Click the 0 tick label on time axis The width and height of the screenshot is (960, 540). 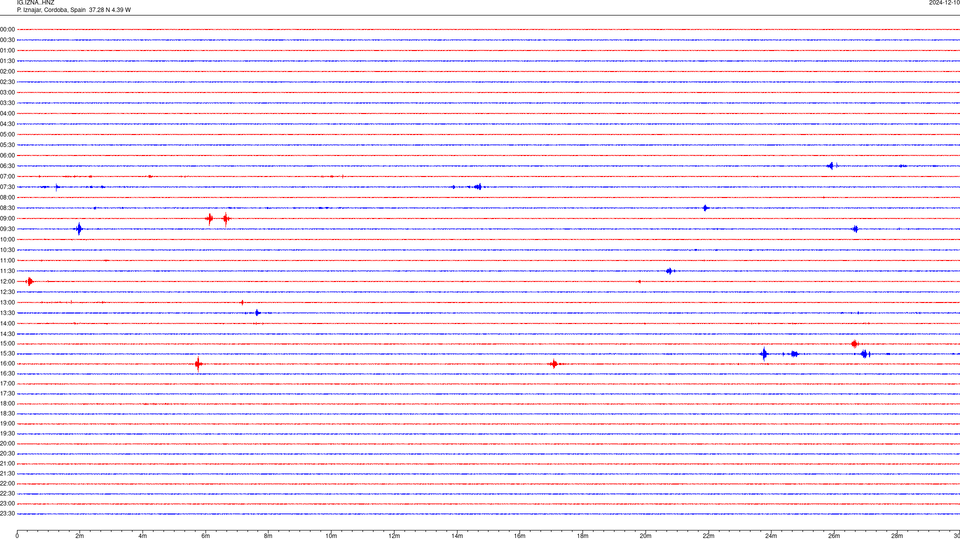tap(17, 536)
